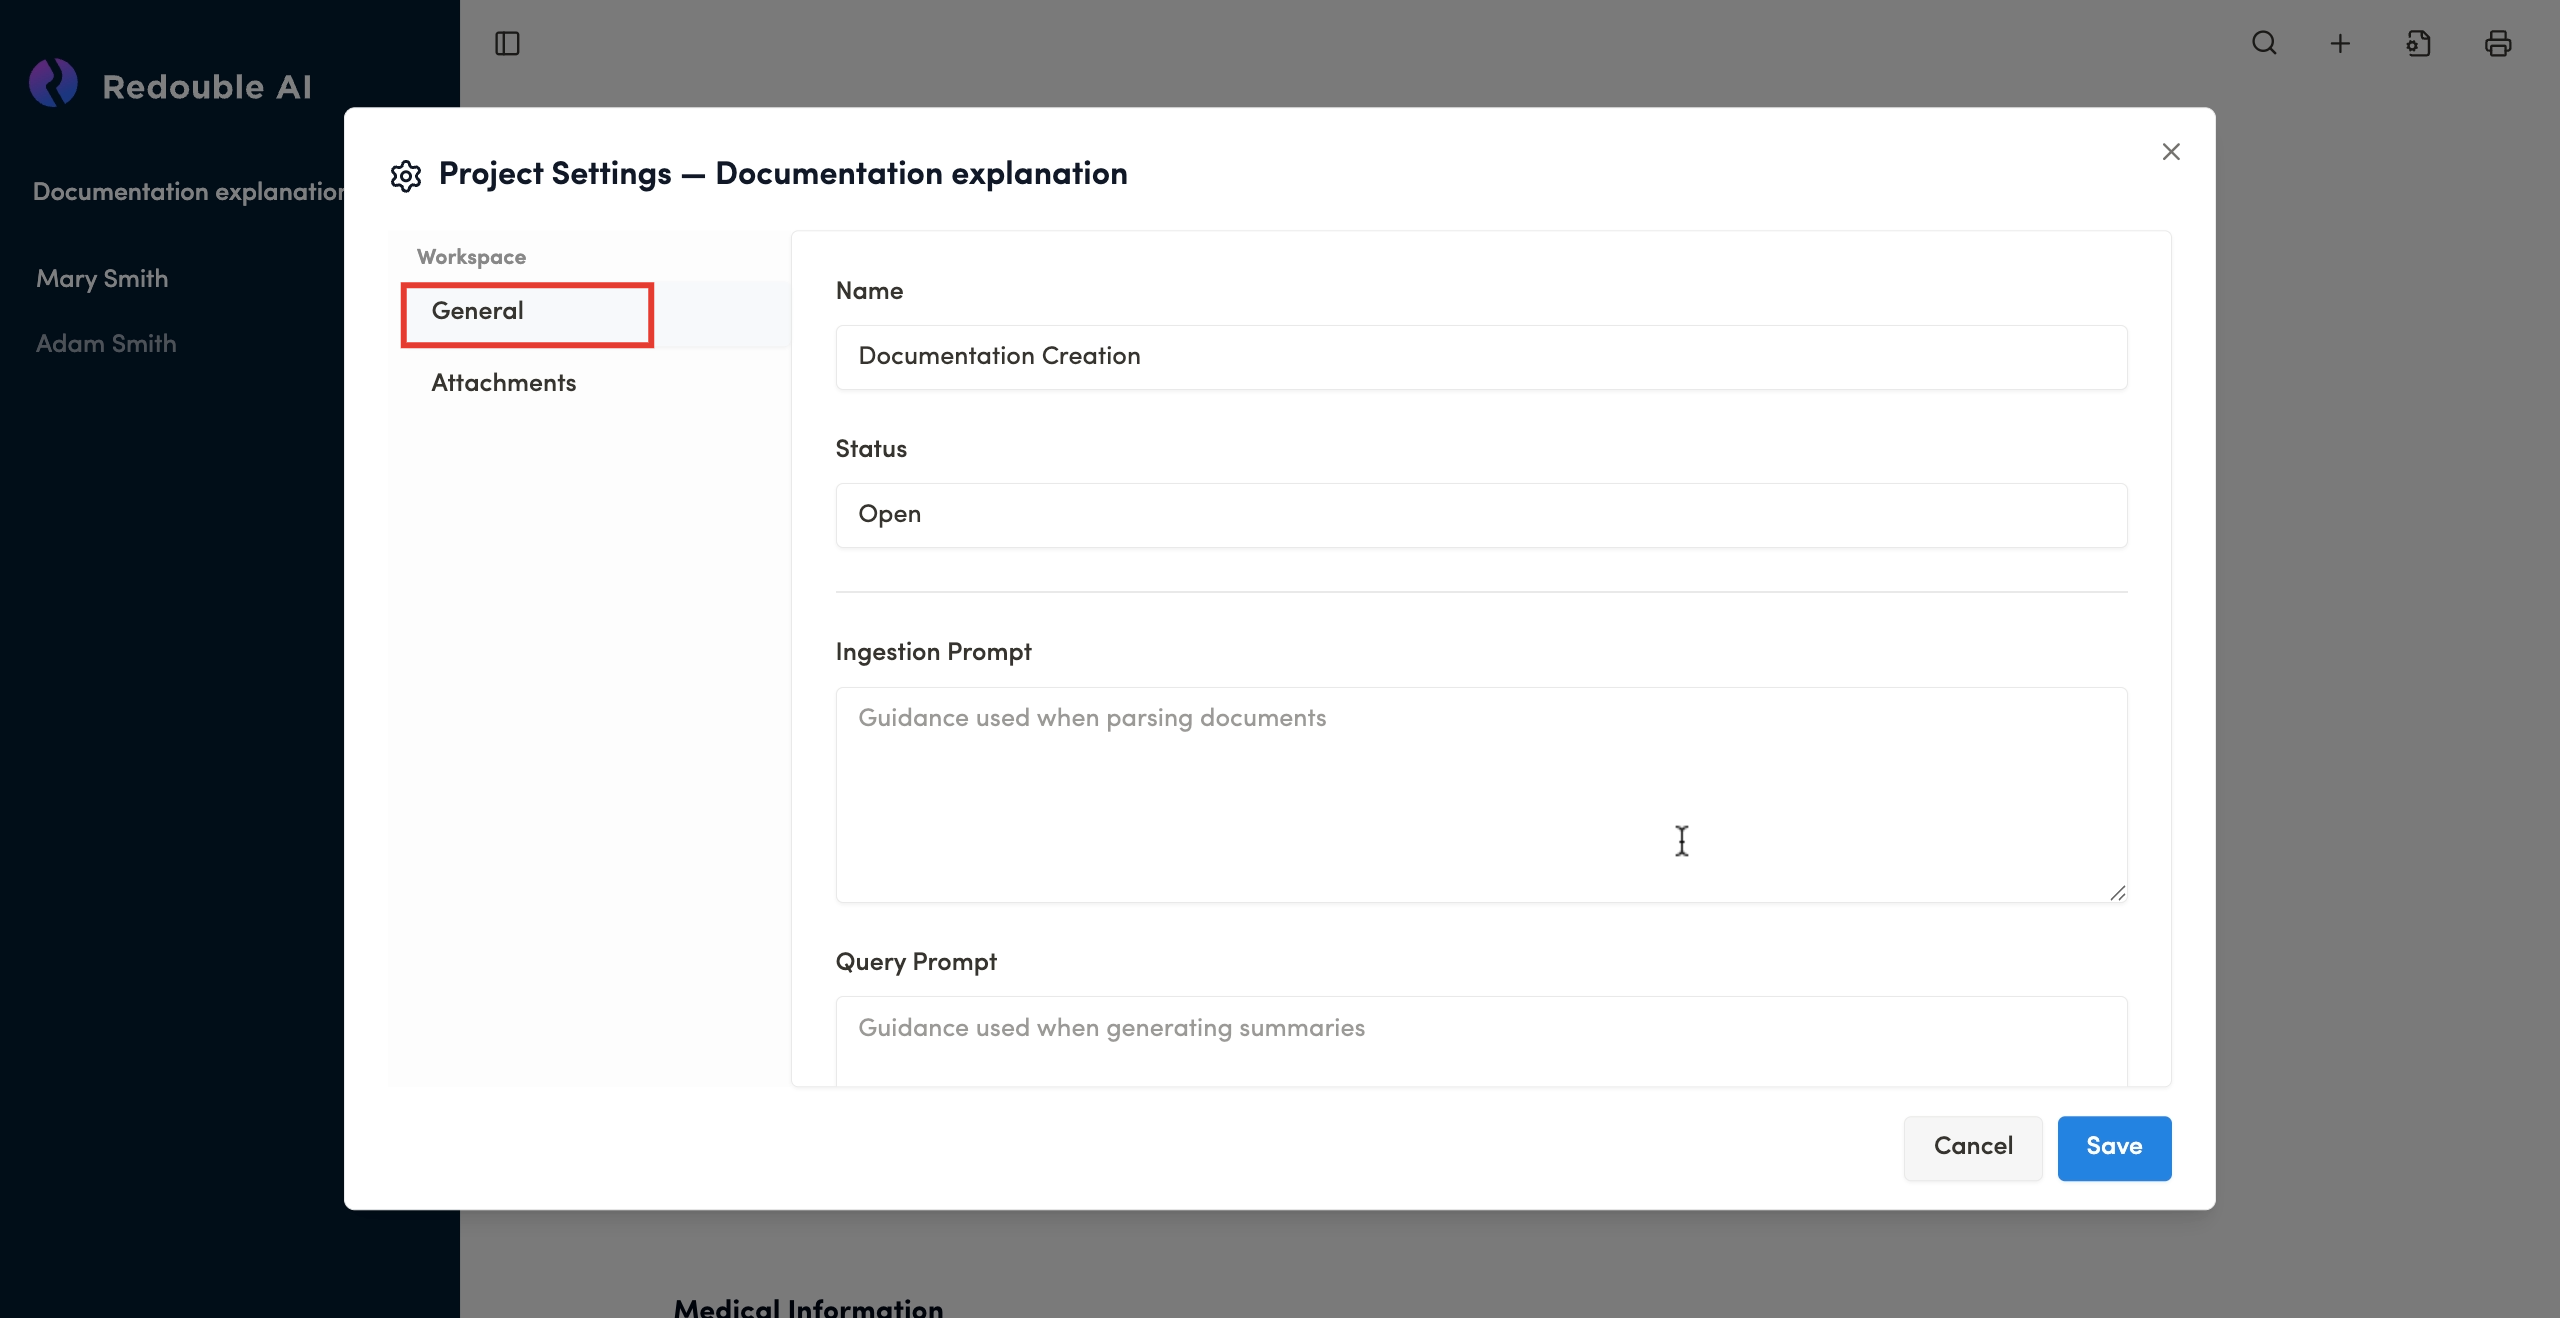Click the search magnifier icon
The height and width of the screenshot is (1318, 2560).
2264,43
